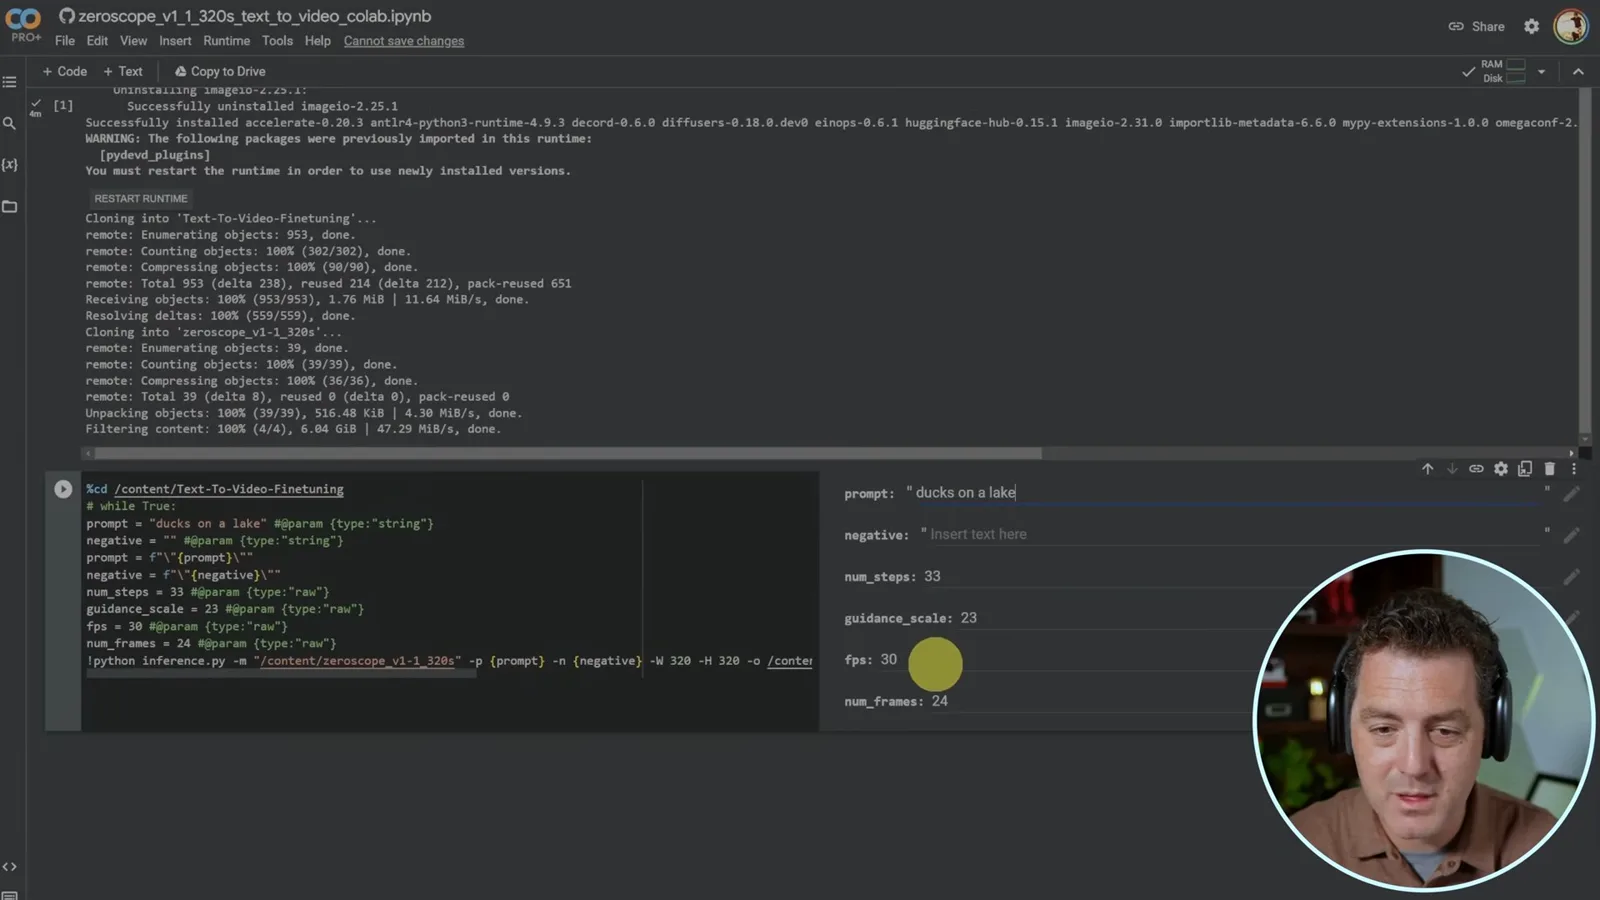The image size is (1600, 900).
Task: Click Copy to Drive button
Action: click(220, 72)
